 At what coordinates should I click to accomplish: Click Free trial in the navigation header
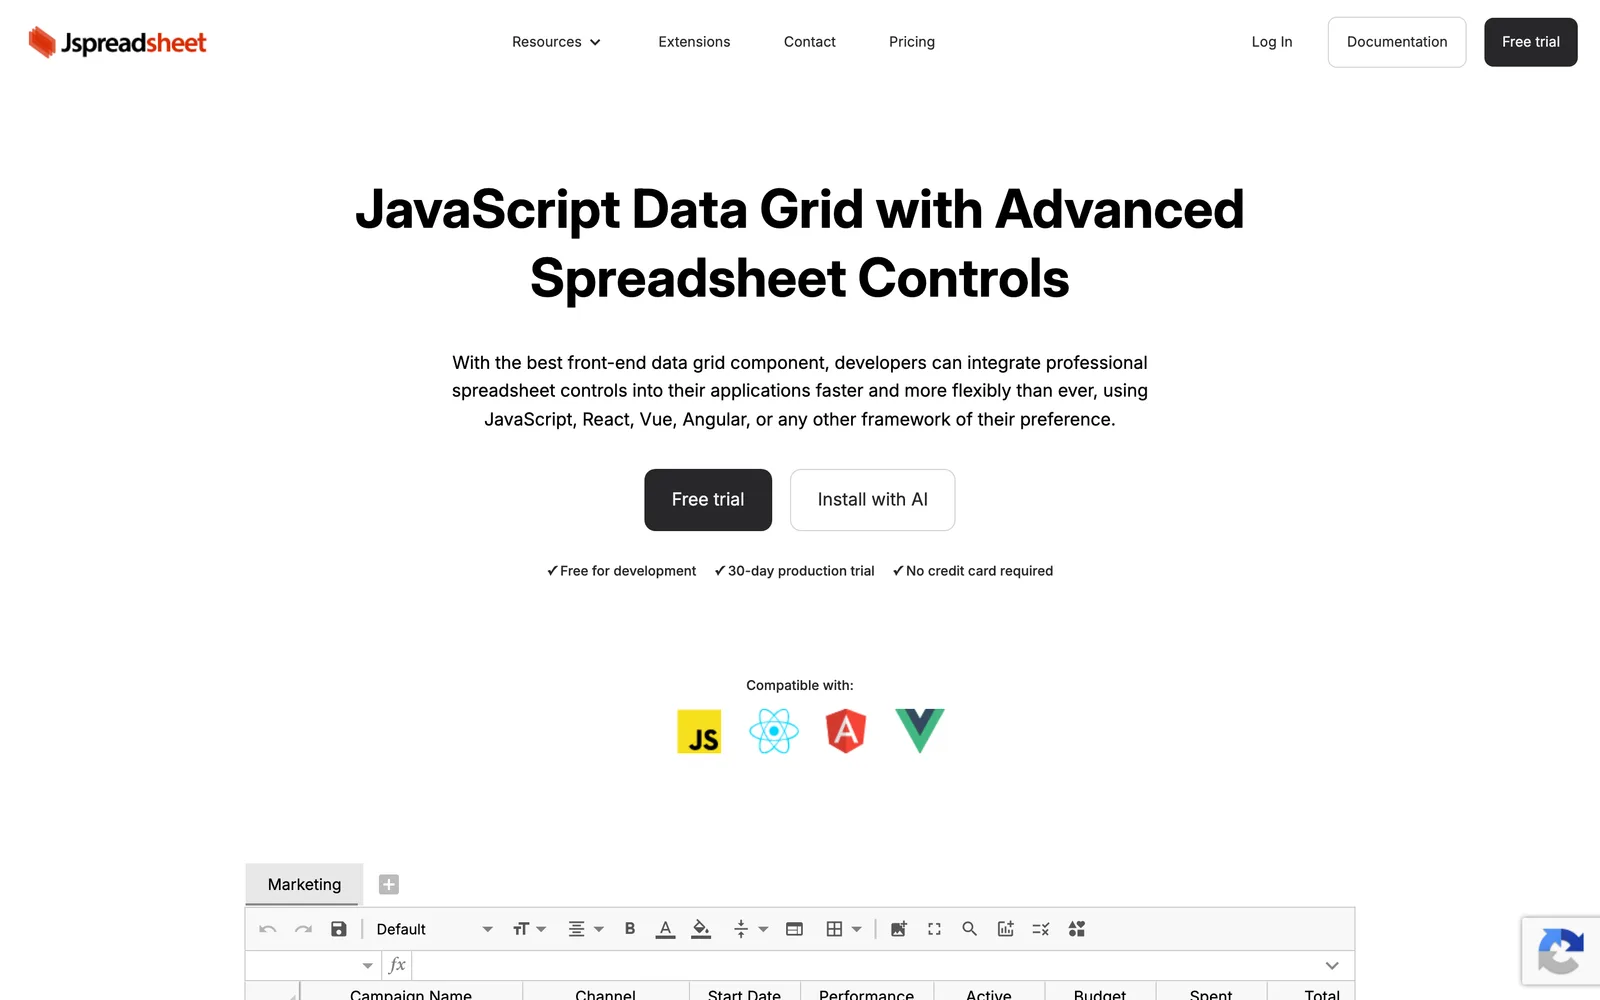coord(1531,42)
